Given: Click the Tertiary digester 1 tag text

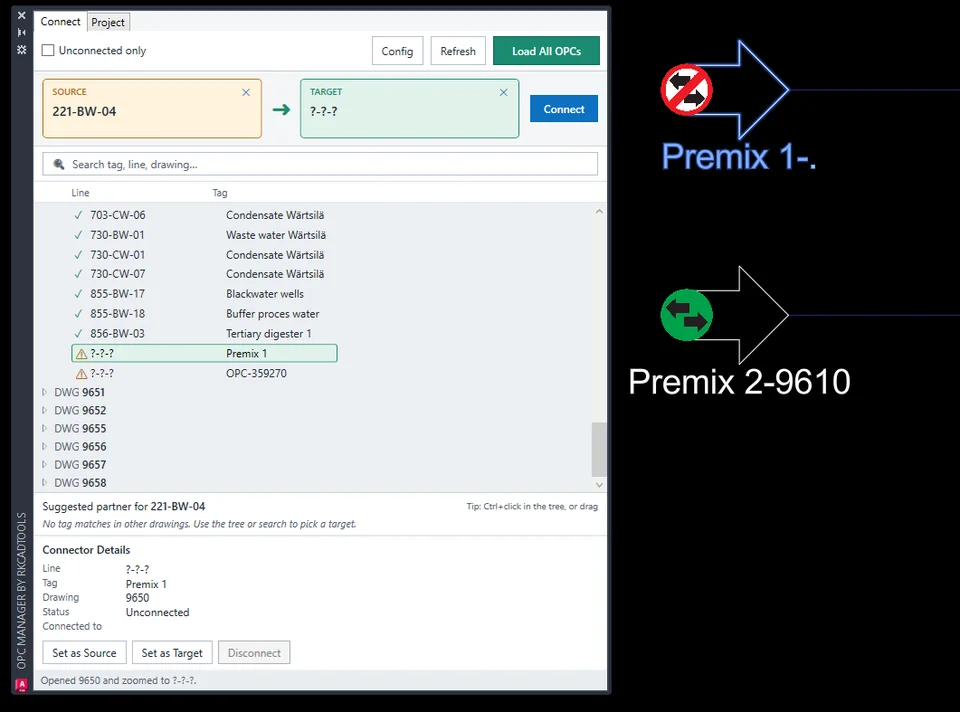Looking at the screenshot, I should pos(269,334).
